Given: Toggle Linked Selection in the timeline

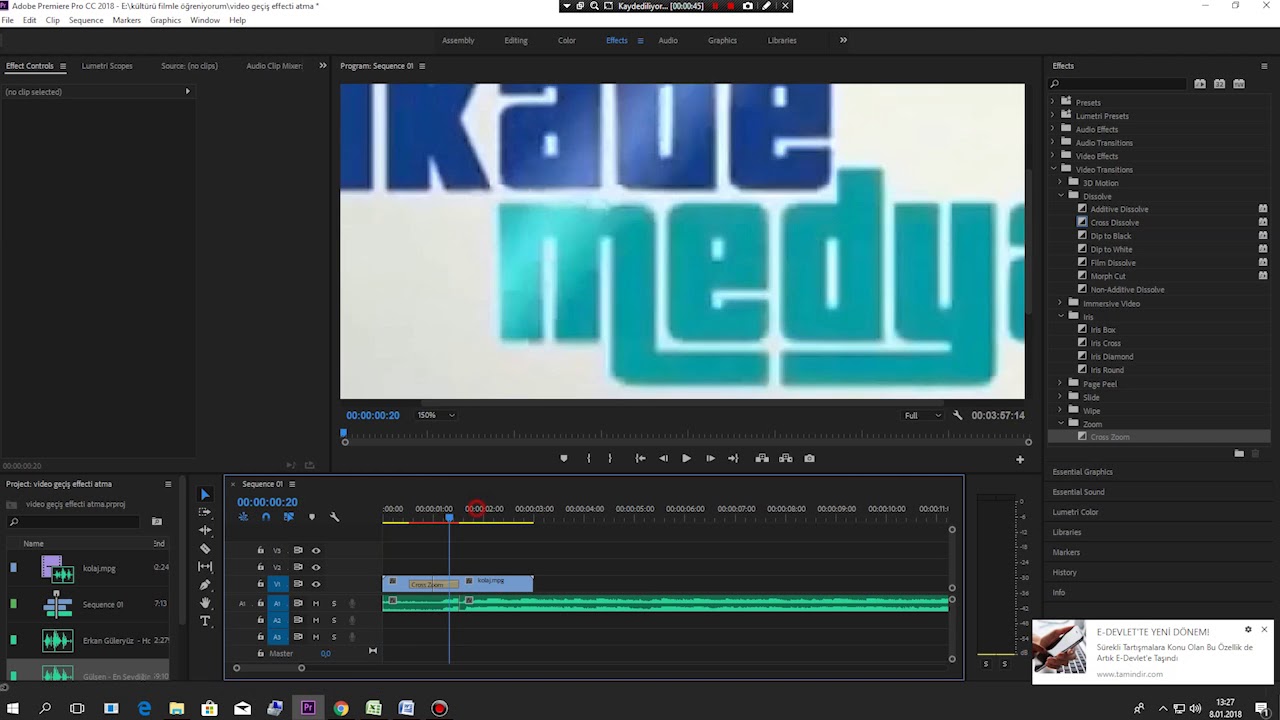Looking at the screenshot, I should 289,517.
